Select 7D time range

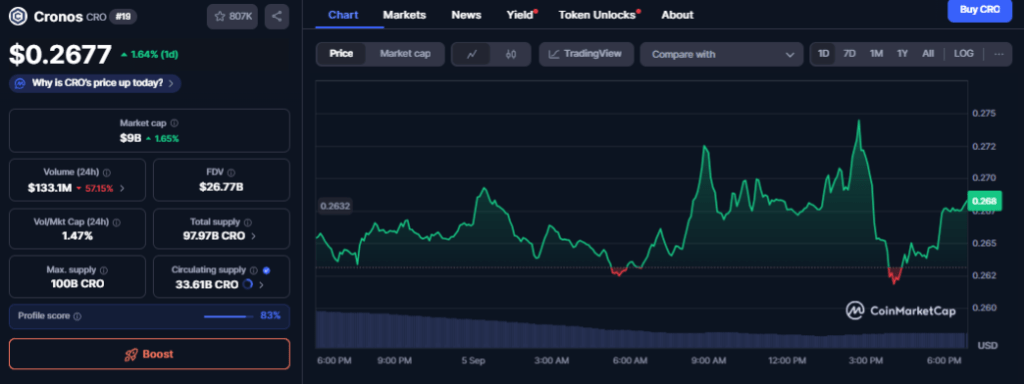849,54
